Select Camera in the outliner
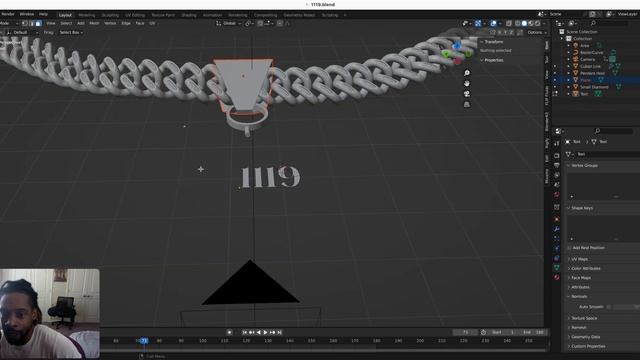 [x=588, y=59]
